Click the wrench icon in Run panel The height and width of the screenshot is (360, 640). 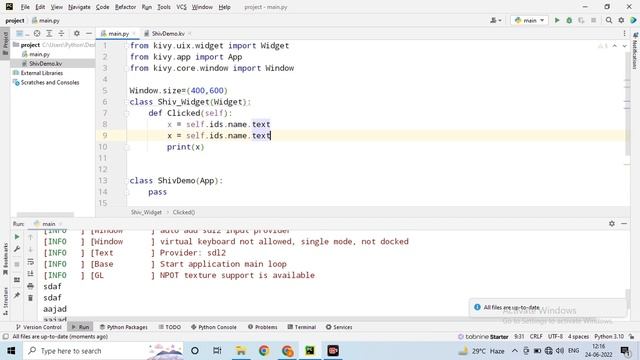(17, 249)
